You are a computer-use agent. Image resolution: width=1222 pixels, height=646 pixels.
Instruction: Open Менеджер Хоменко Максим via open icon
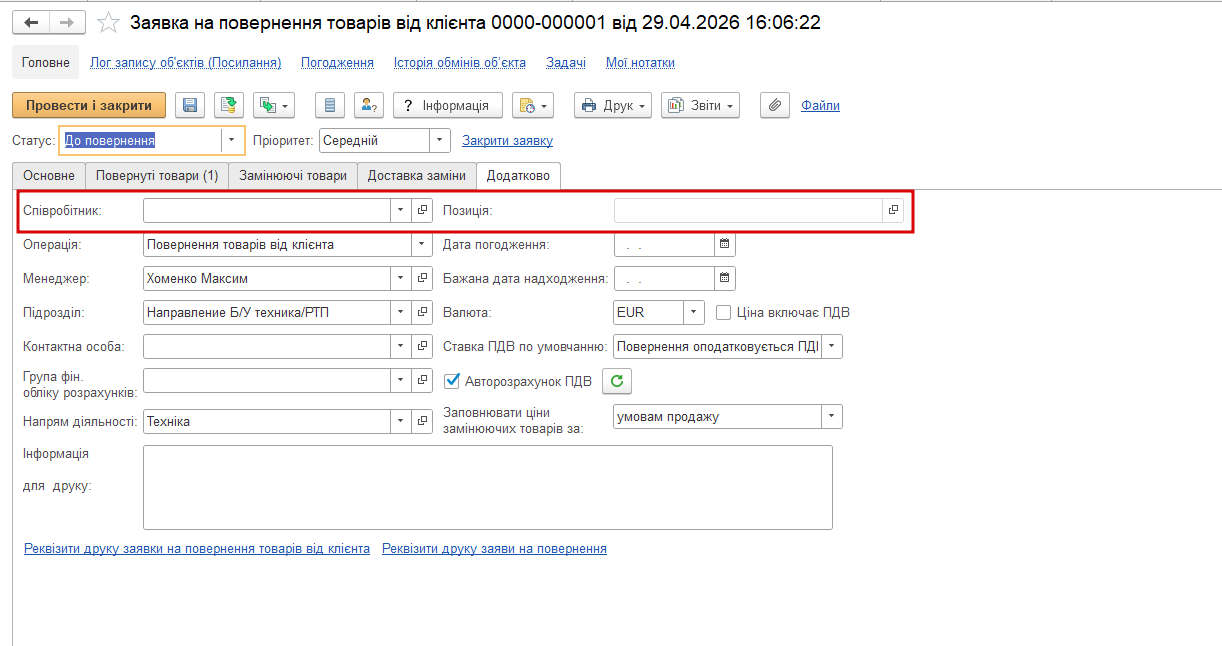click(422, 278)
